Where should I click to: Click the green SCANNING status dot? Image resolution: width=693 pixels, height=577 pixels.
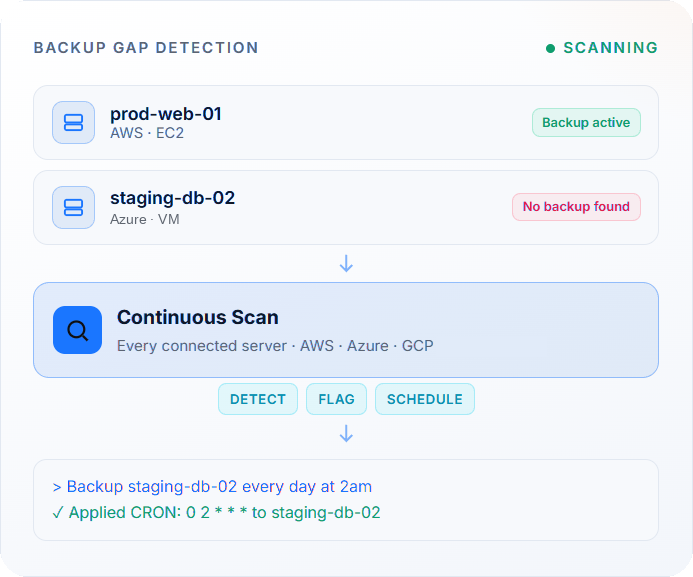550,48
